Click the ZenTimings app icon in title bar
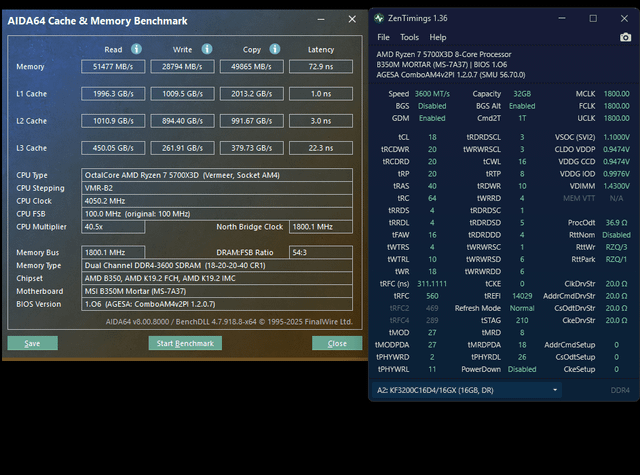This screenshot has height=475, width=640. (379, 18)
